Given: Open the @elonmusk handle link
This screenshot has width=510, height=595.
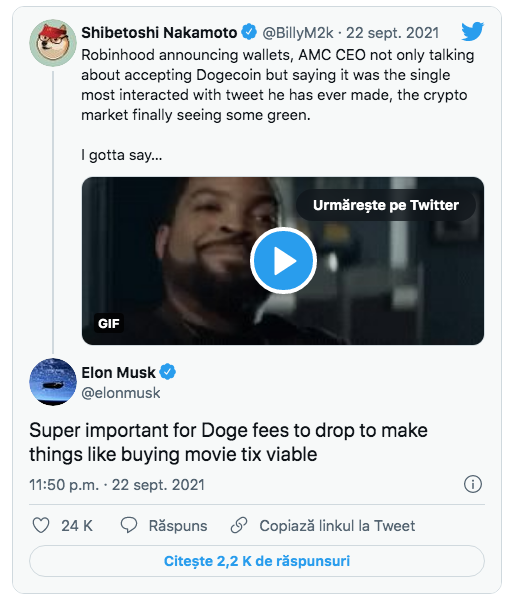Looking at the screenshot, I should click(121, 393).
